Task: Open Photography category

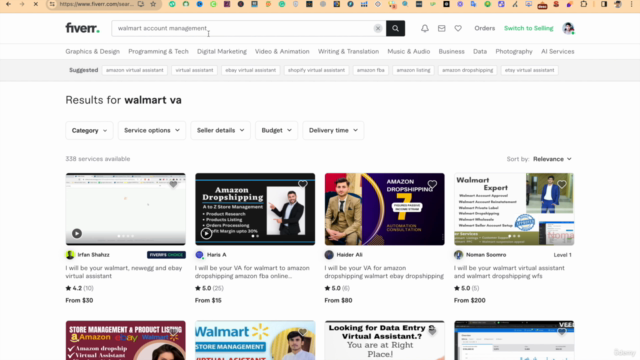Action: pos(514,51)
